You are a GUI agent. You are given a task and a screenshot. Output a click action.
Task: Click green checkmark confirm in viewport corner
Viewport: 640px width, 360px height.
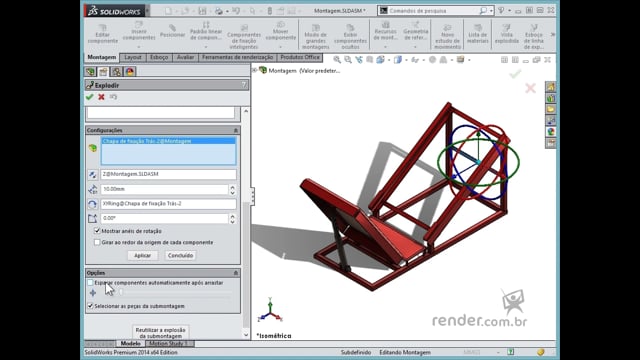tap(516, 74)
